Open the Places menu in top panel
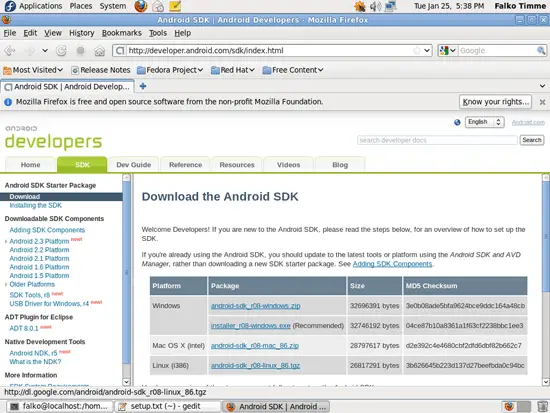This screenshot has width=550, height=413. pyautogui.click(x=81, y=6)
